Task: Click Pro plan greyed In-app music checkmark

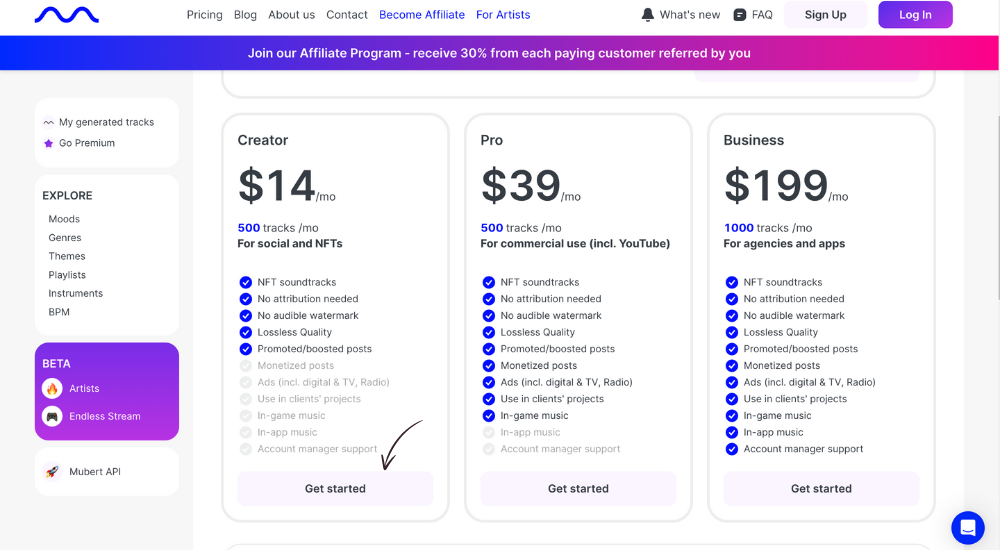Action: 489,432
